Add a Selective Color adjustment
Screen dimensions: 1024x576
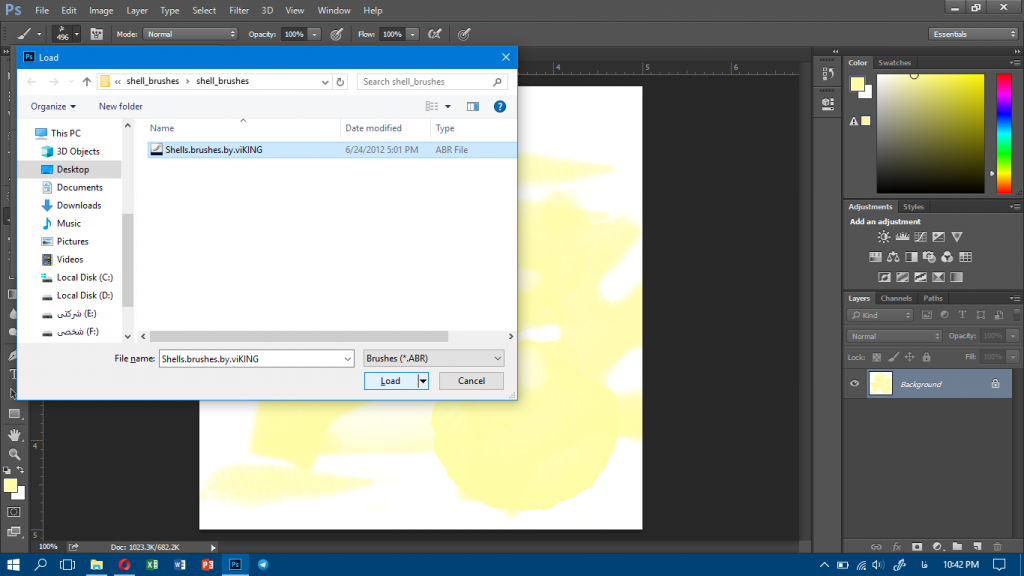(938, 278)
